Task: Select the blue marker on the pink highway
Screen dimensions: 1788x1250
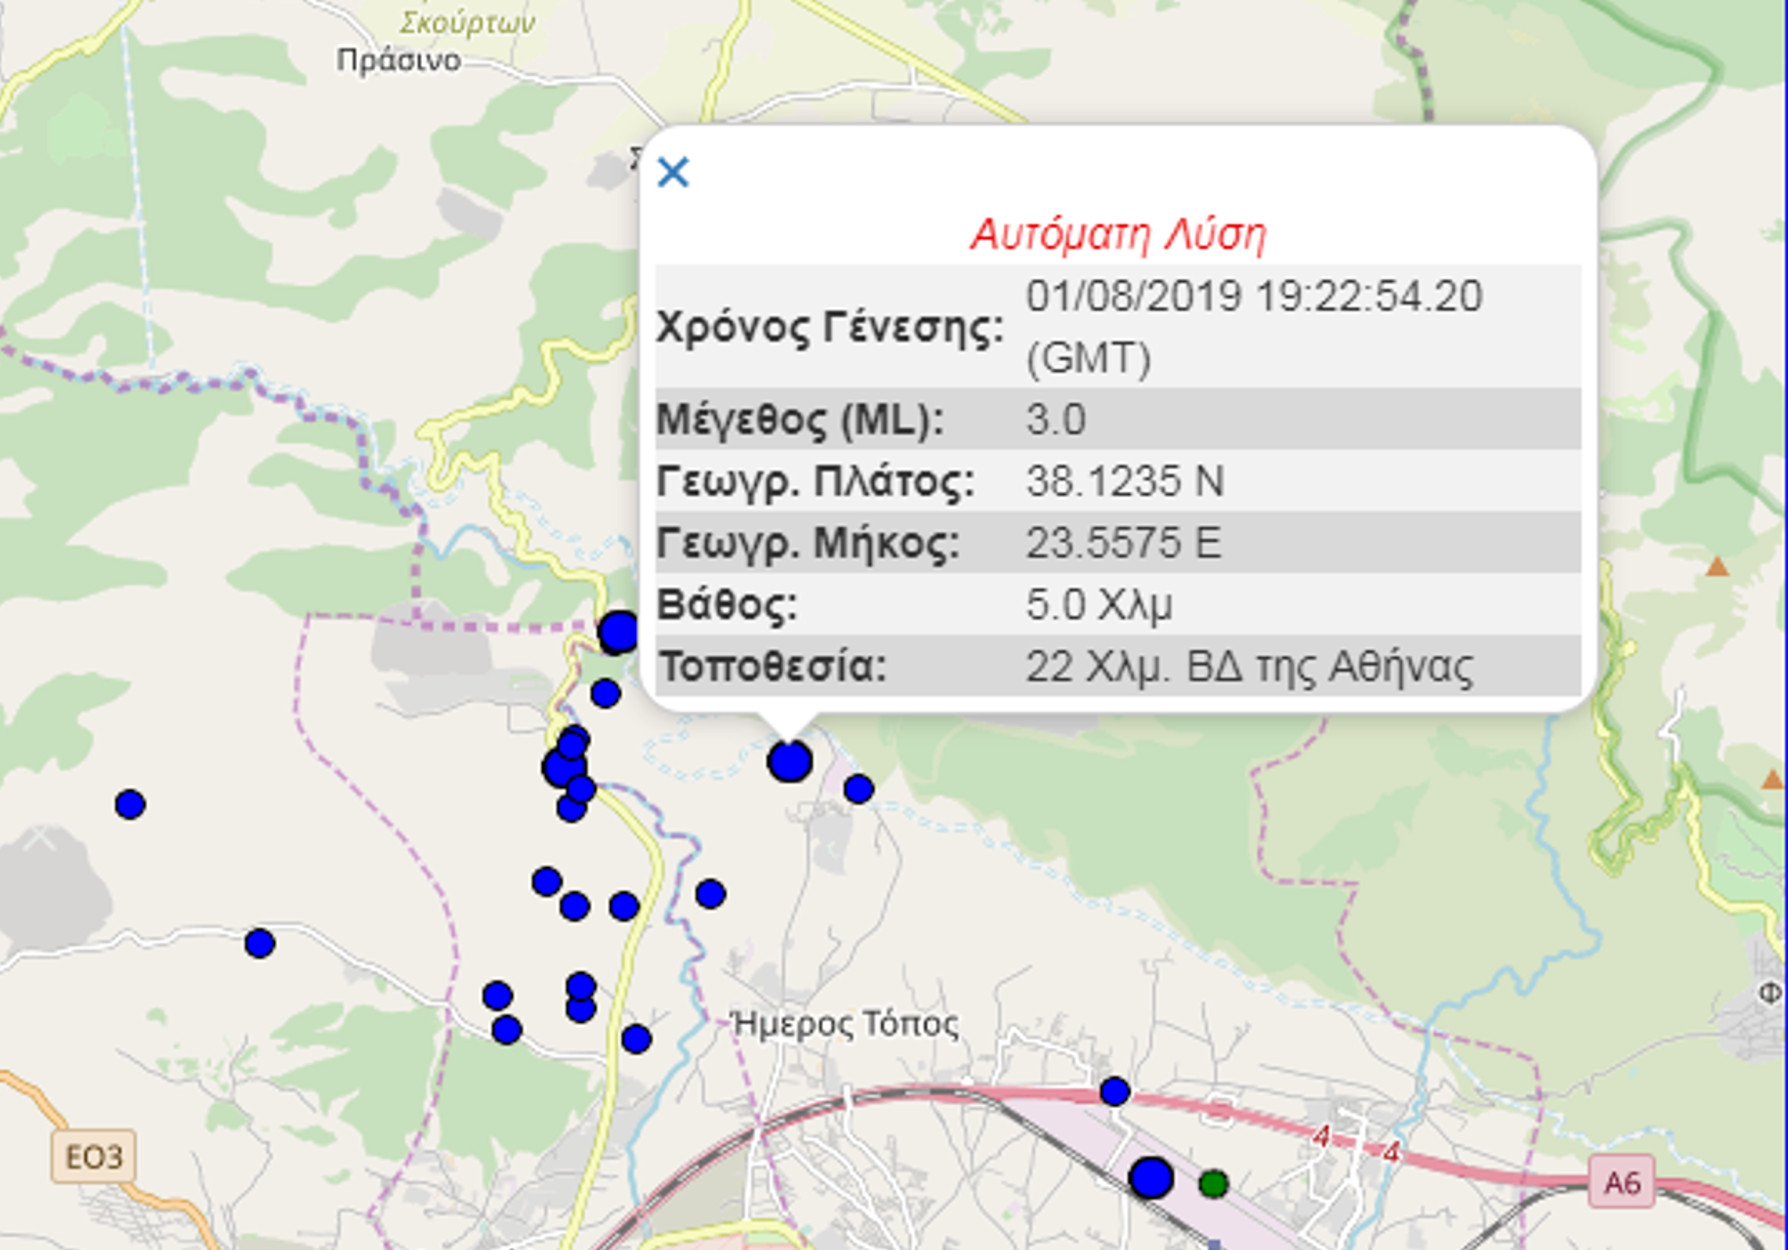Action: point(1115,1092)
